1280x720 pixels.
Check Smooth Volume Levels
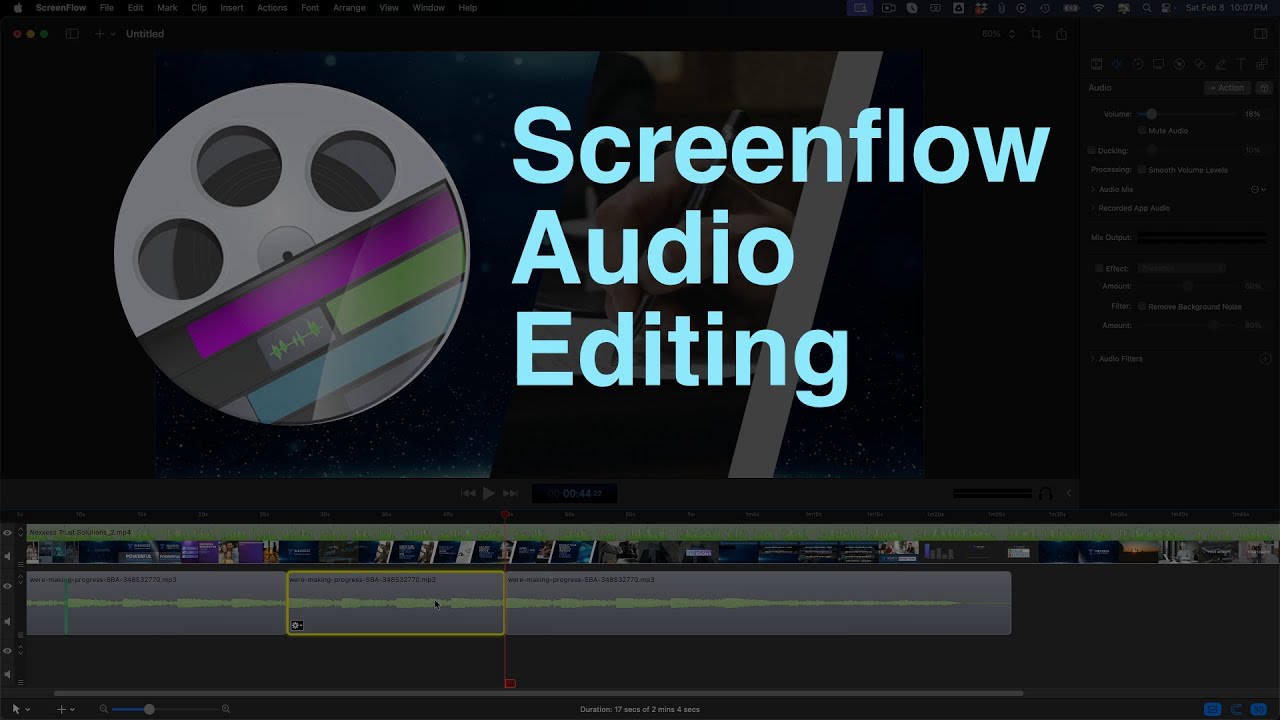coord(1142,170)
